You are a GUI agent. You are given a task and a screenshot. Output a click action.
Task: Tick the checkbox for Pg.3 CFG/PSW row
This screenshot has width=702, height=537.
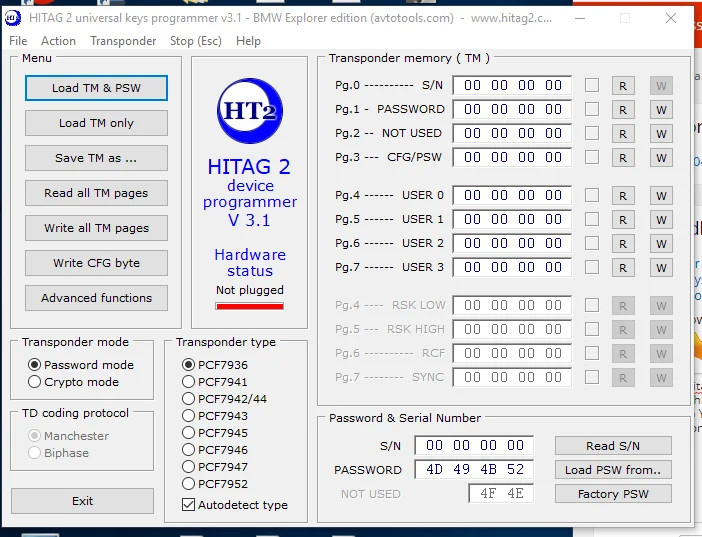tap(592, 157)
